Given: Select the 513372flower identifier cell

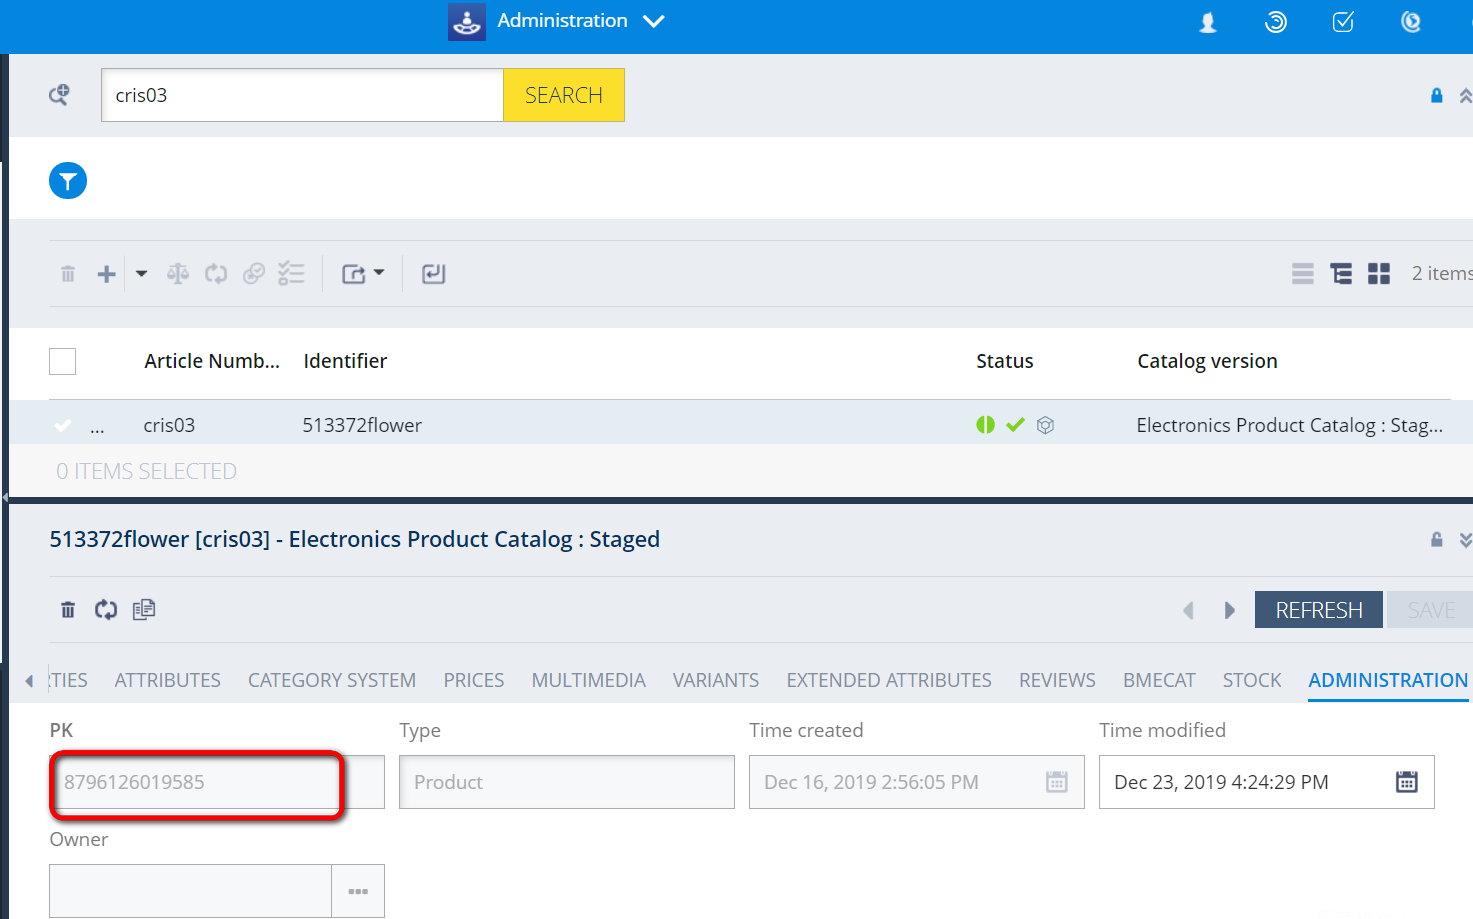Looking at the screenshot, I should (362, 425).
